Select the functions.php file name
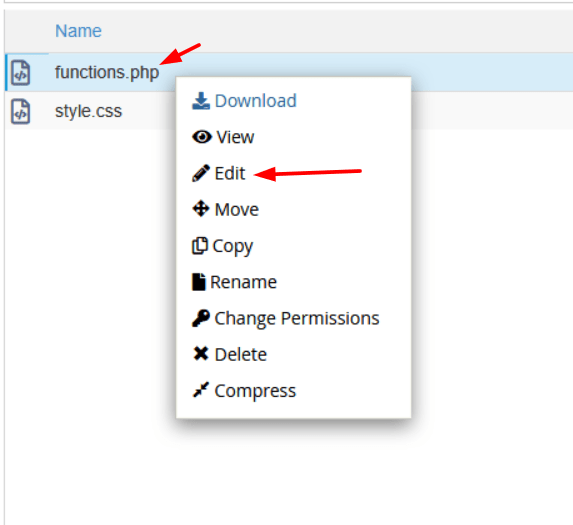 pyautogui.click(x=107, y=72)
